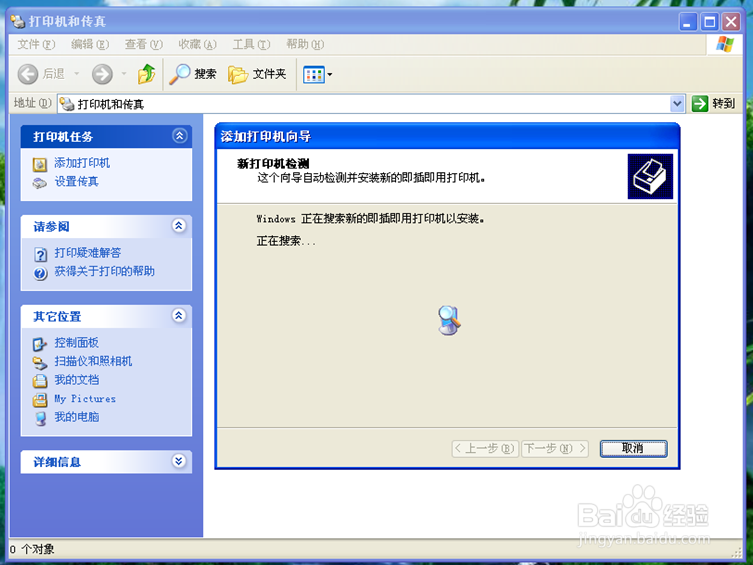Click the printer image in wizard header

tap(650, 176)
